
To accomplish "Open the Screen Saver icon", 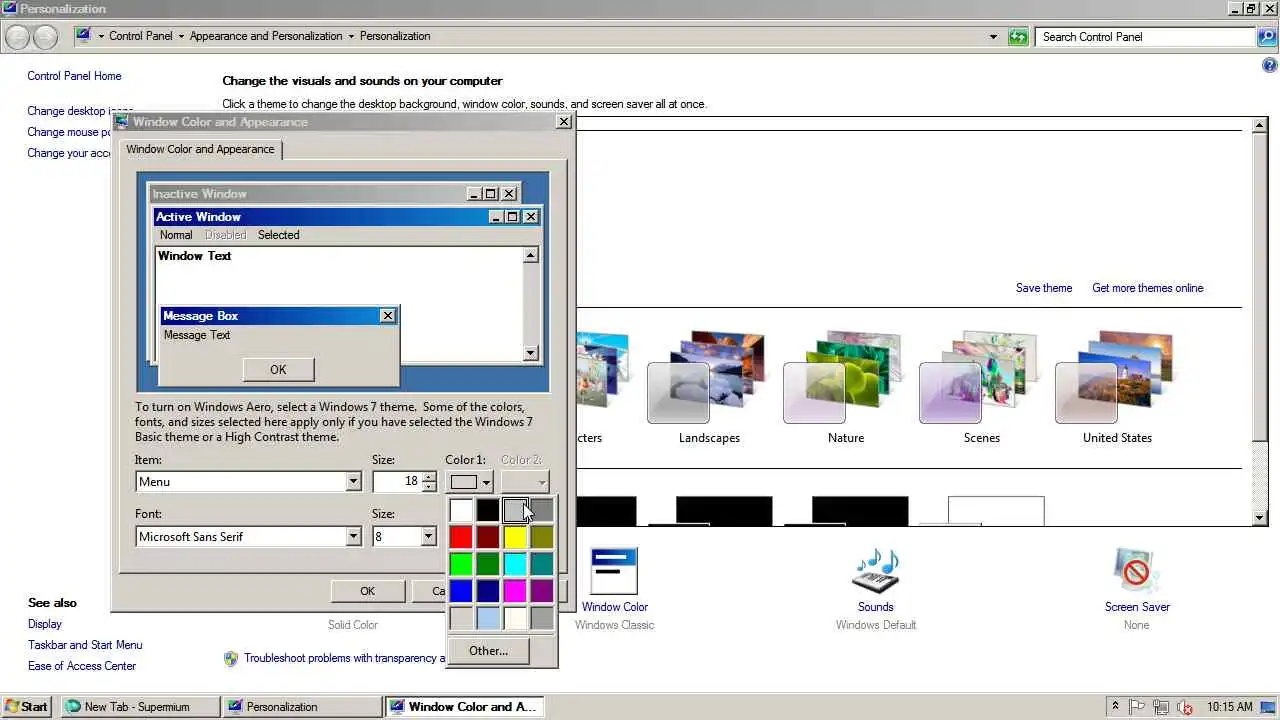I will point(1136,572).
